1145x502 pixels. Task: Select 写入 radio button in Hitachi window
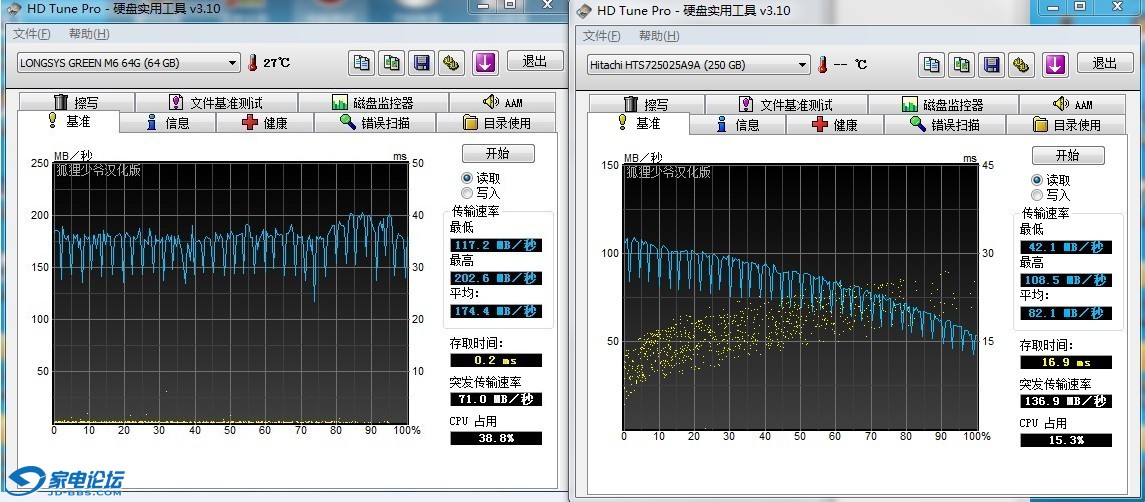coord(1037,195)
